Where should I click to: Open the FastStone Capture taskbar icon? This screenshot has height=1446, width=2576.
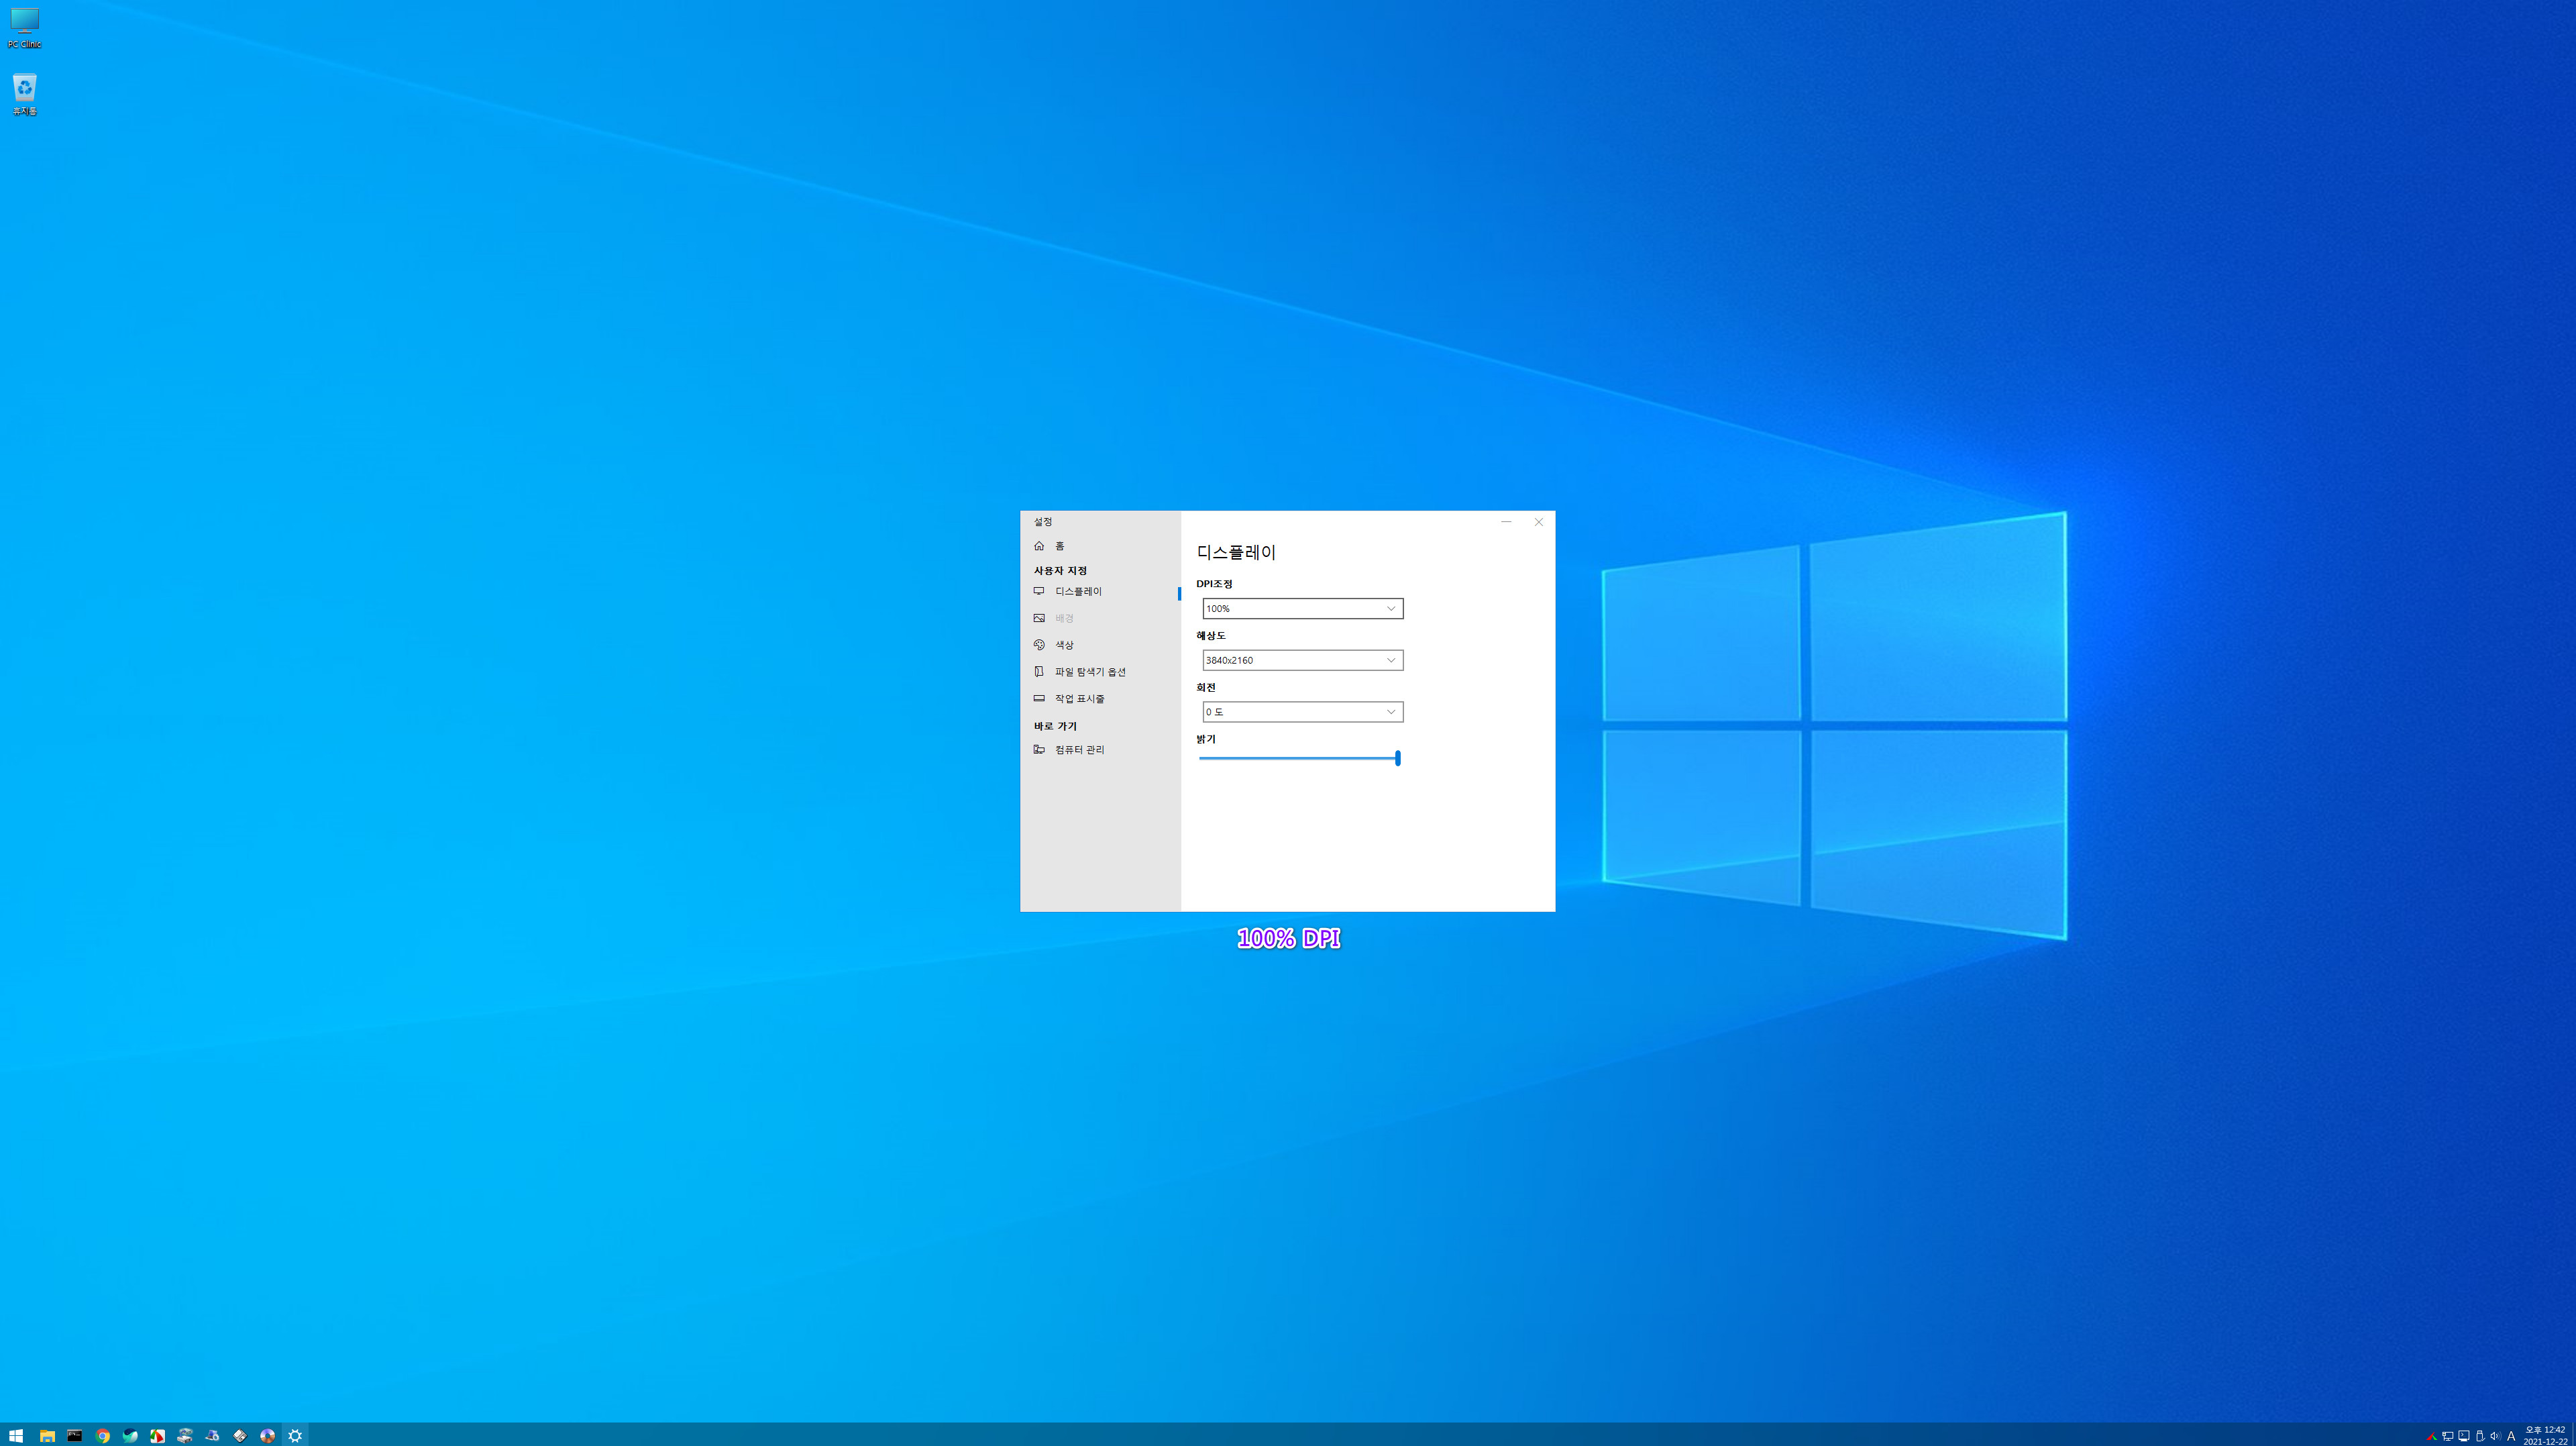pyautogui.click(x=157, y=1435)
